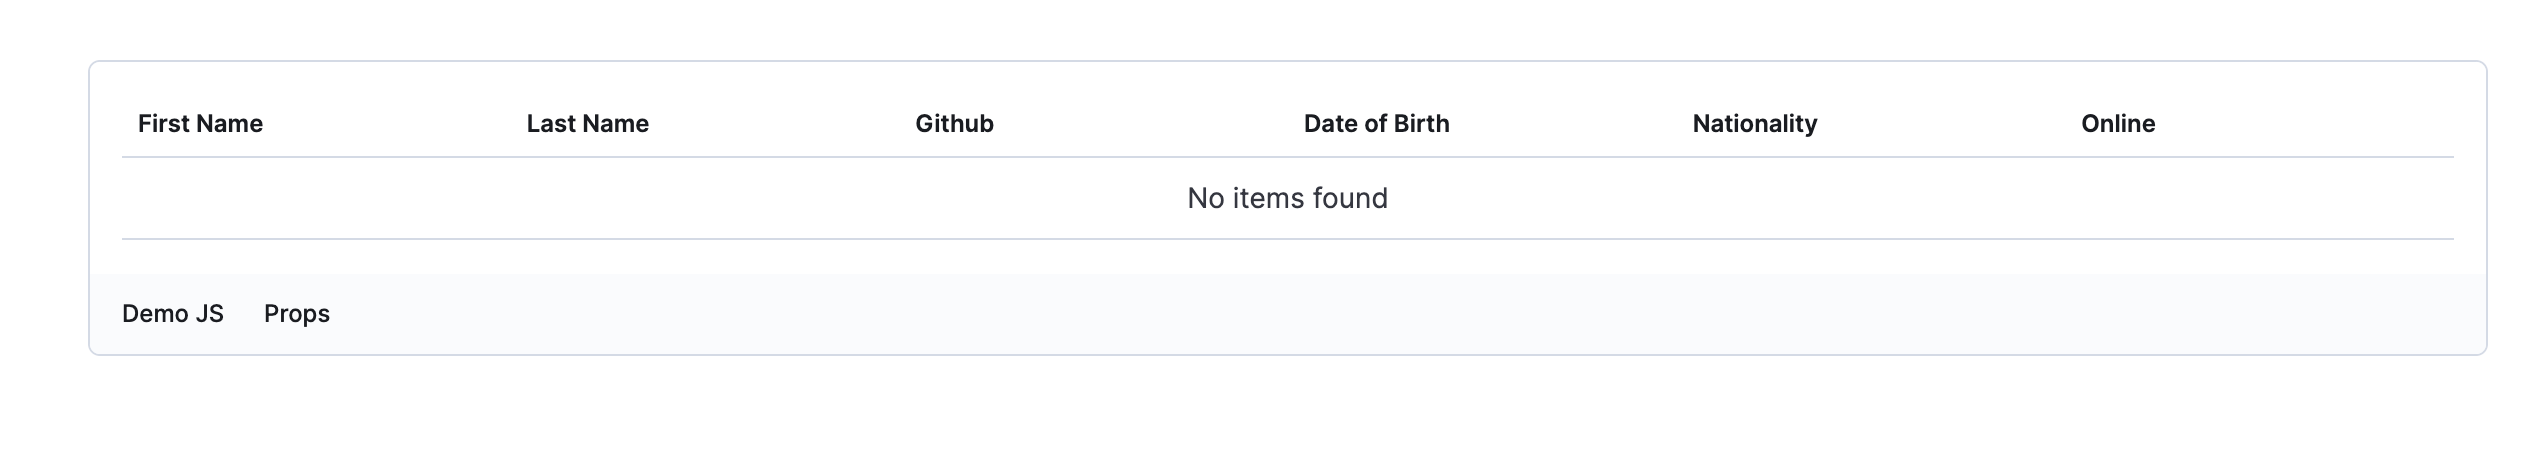
Task: Select the empty table row text
Action: pos(1287,198)
